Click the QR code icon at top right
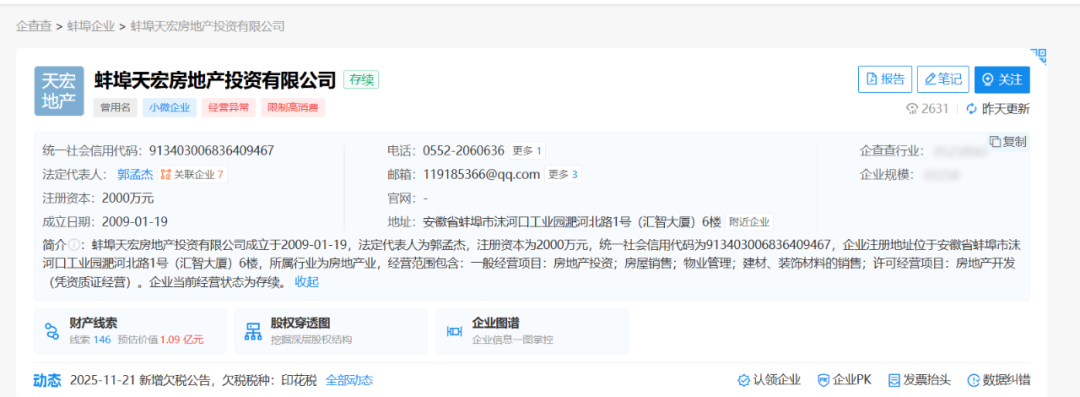This screenshot has height=397, width=1080. (1039, 56)
